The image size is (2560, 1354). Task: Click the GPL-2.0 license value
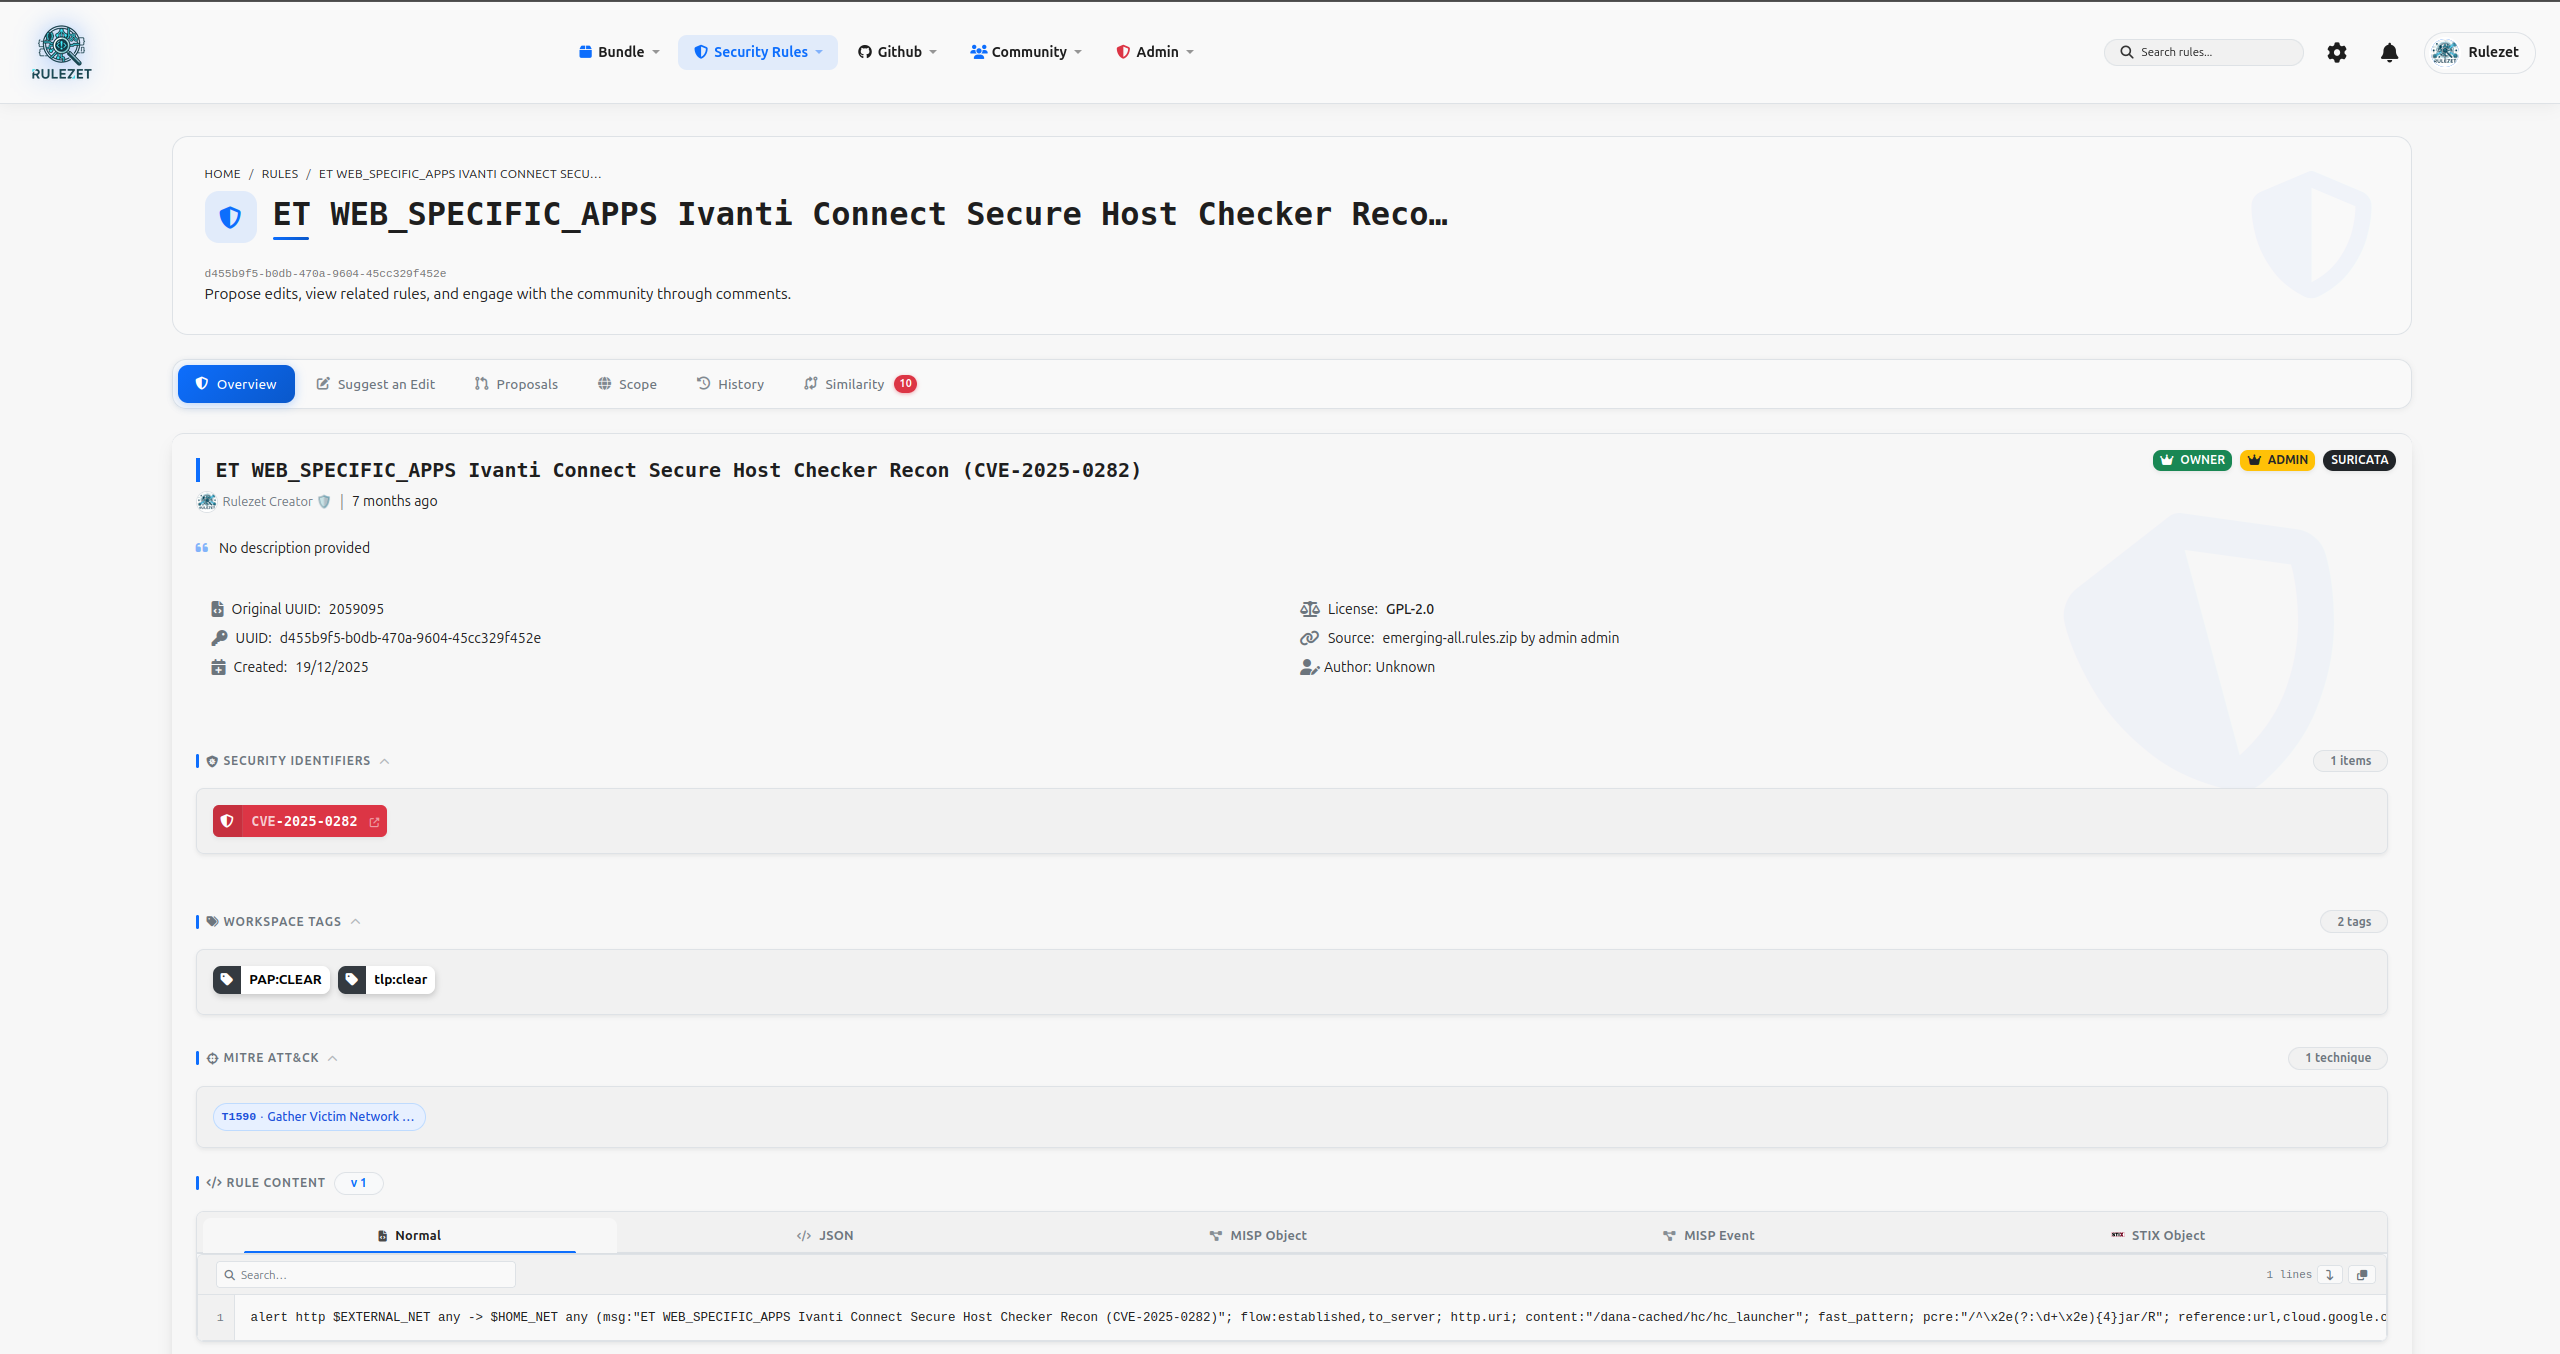pos(1410,609)
